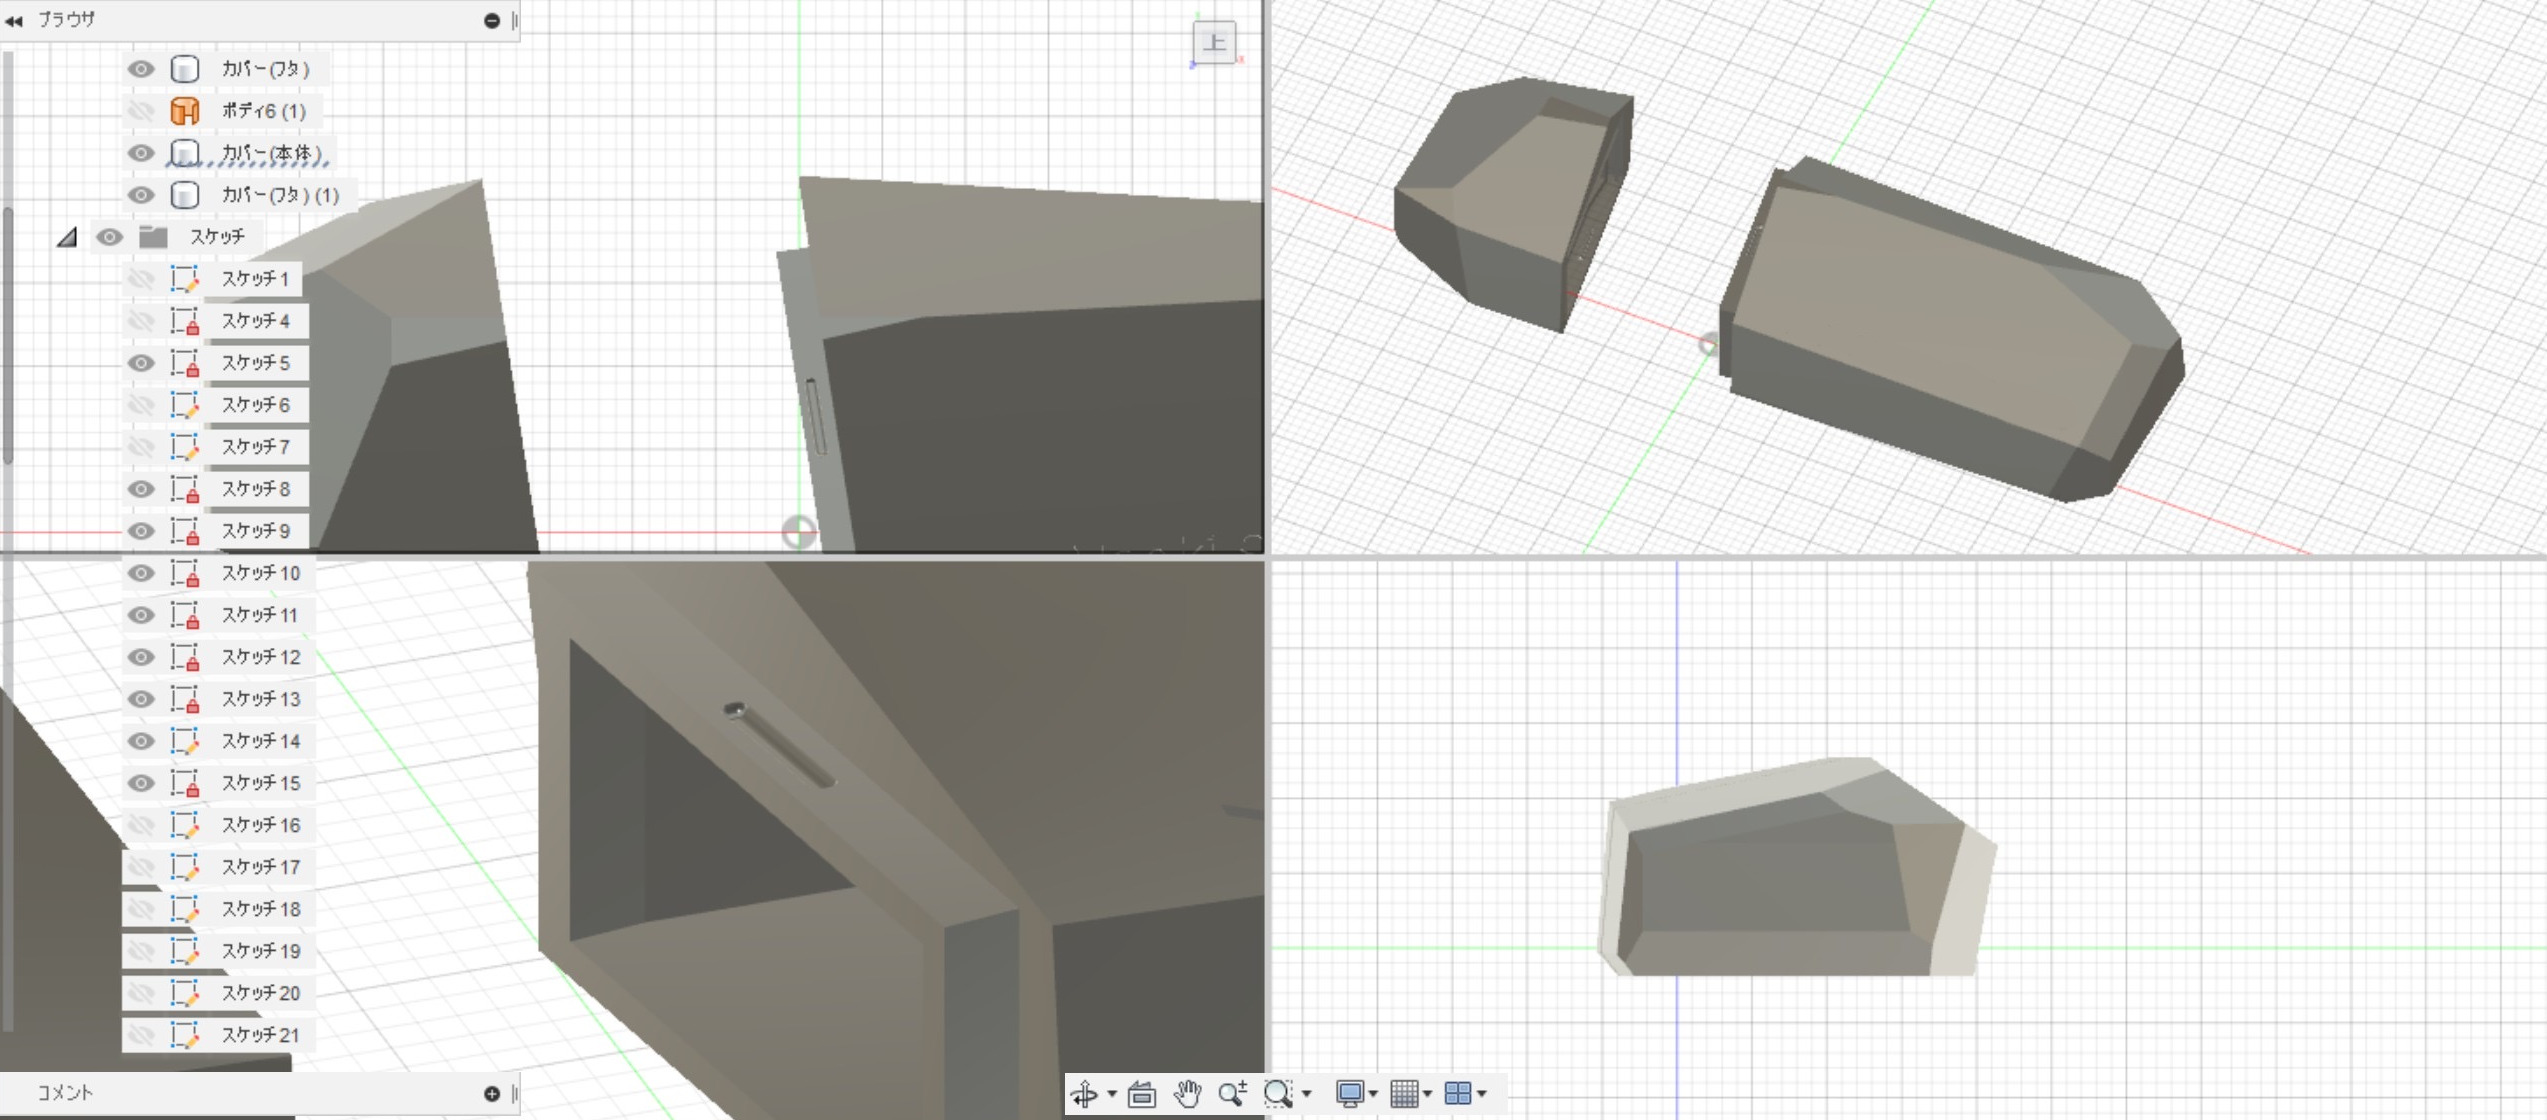Select the スケッチ19 row label
2547x1120 pixels.
point(261,951)
